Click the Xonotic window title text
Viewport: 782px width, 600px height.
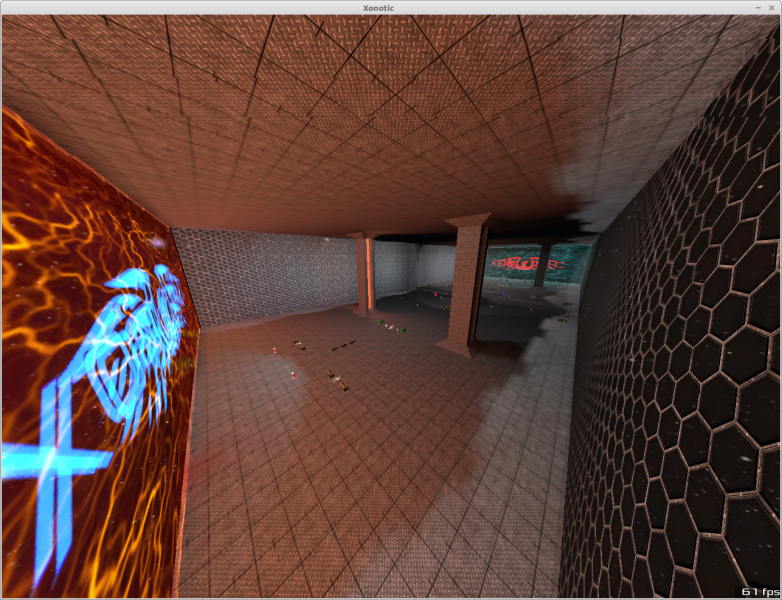coord(390,8)
